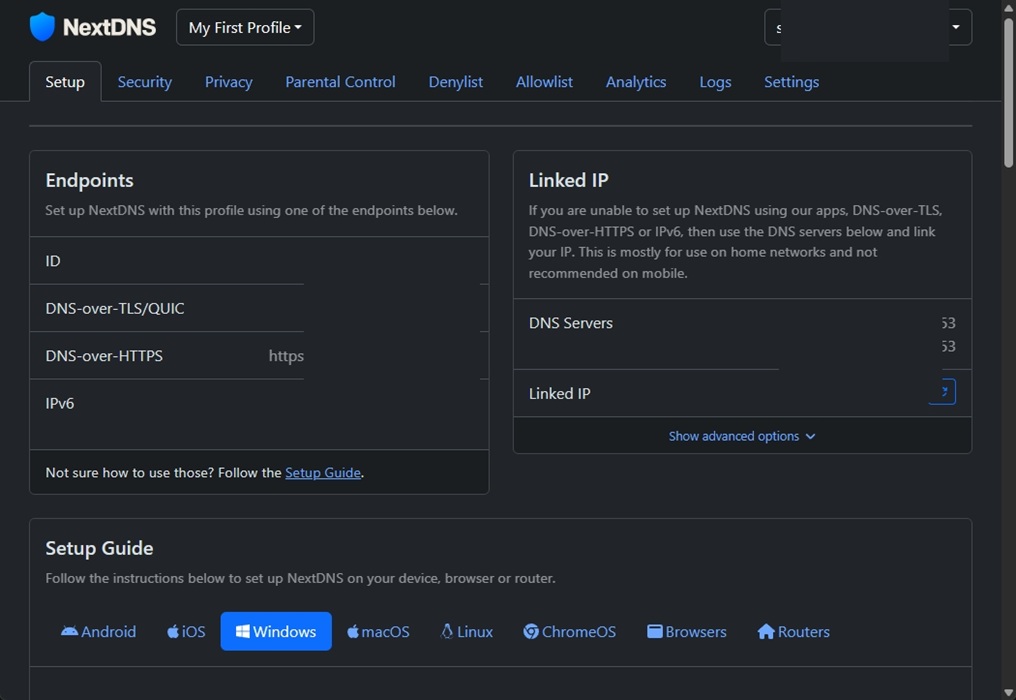Expand Show advanced options

pyautogui.click(x=742, y=435)
